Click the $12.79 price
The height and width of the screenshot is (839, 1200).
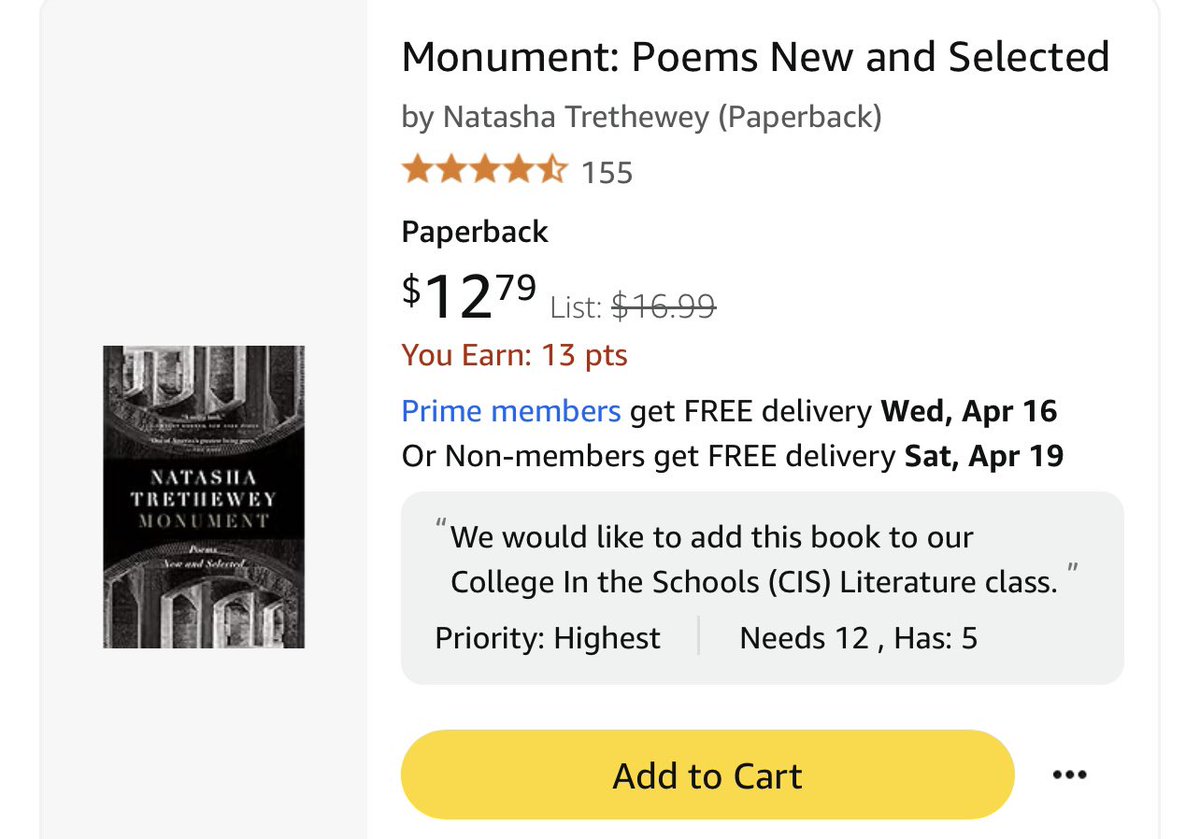[x=468, y=296]
